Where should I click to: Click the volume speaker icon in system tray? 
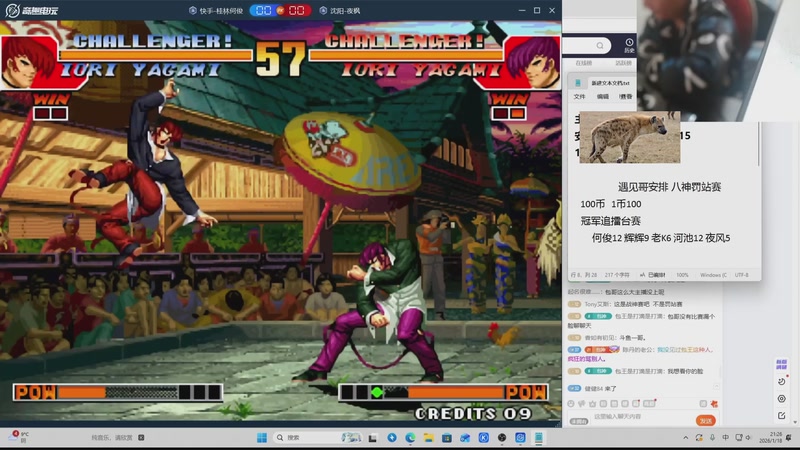pos(748,438)
